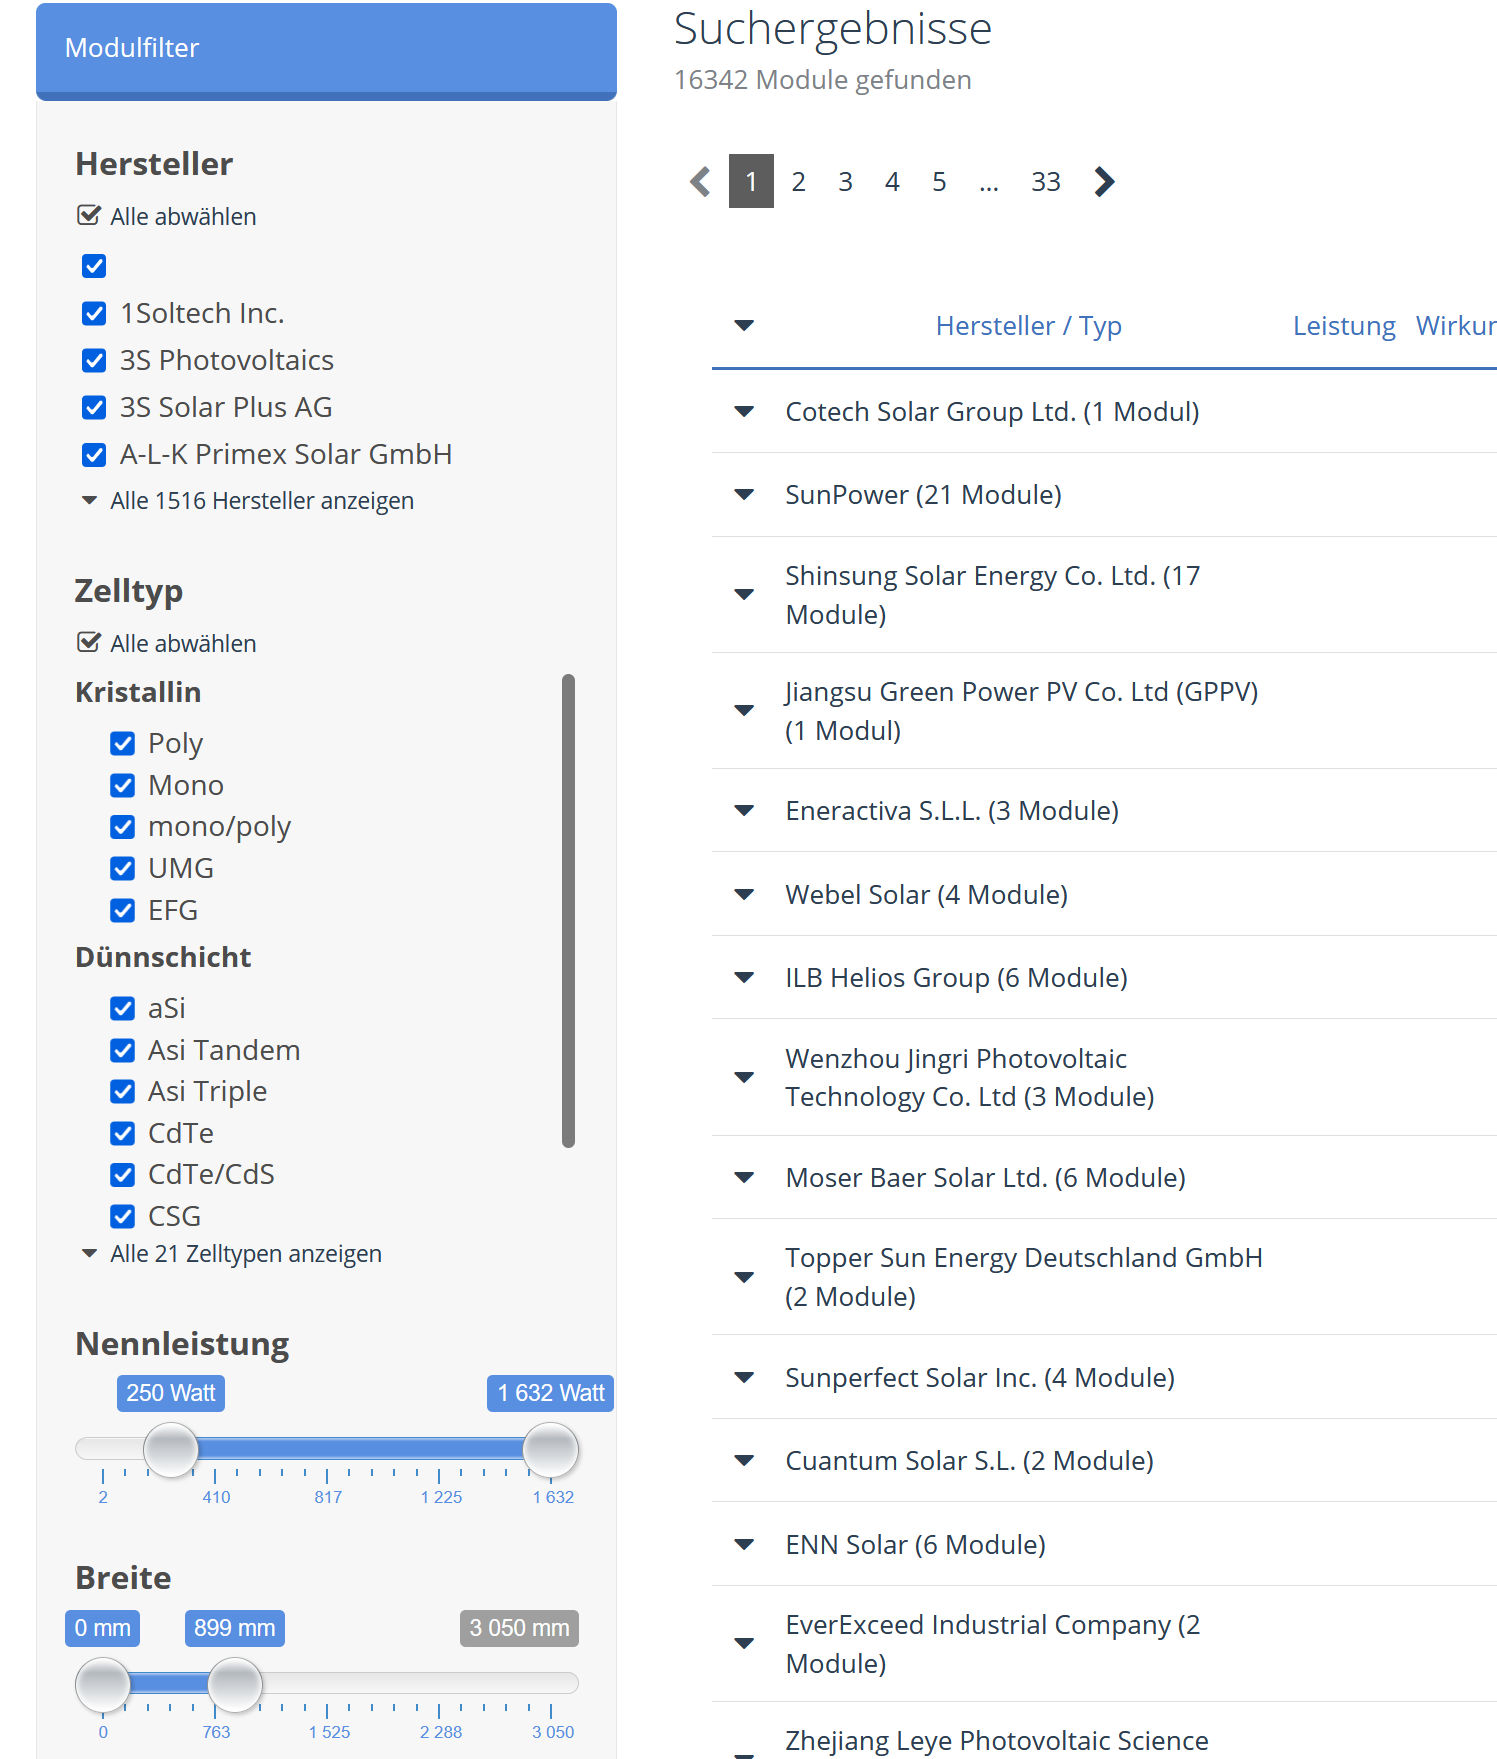Expand Alle 1516 Hersteller anzeigen
The image size is (1497, 1759).
248,500
